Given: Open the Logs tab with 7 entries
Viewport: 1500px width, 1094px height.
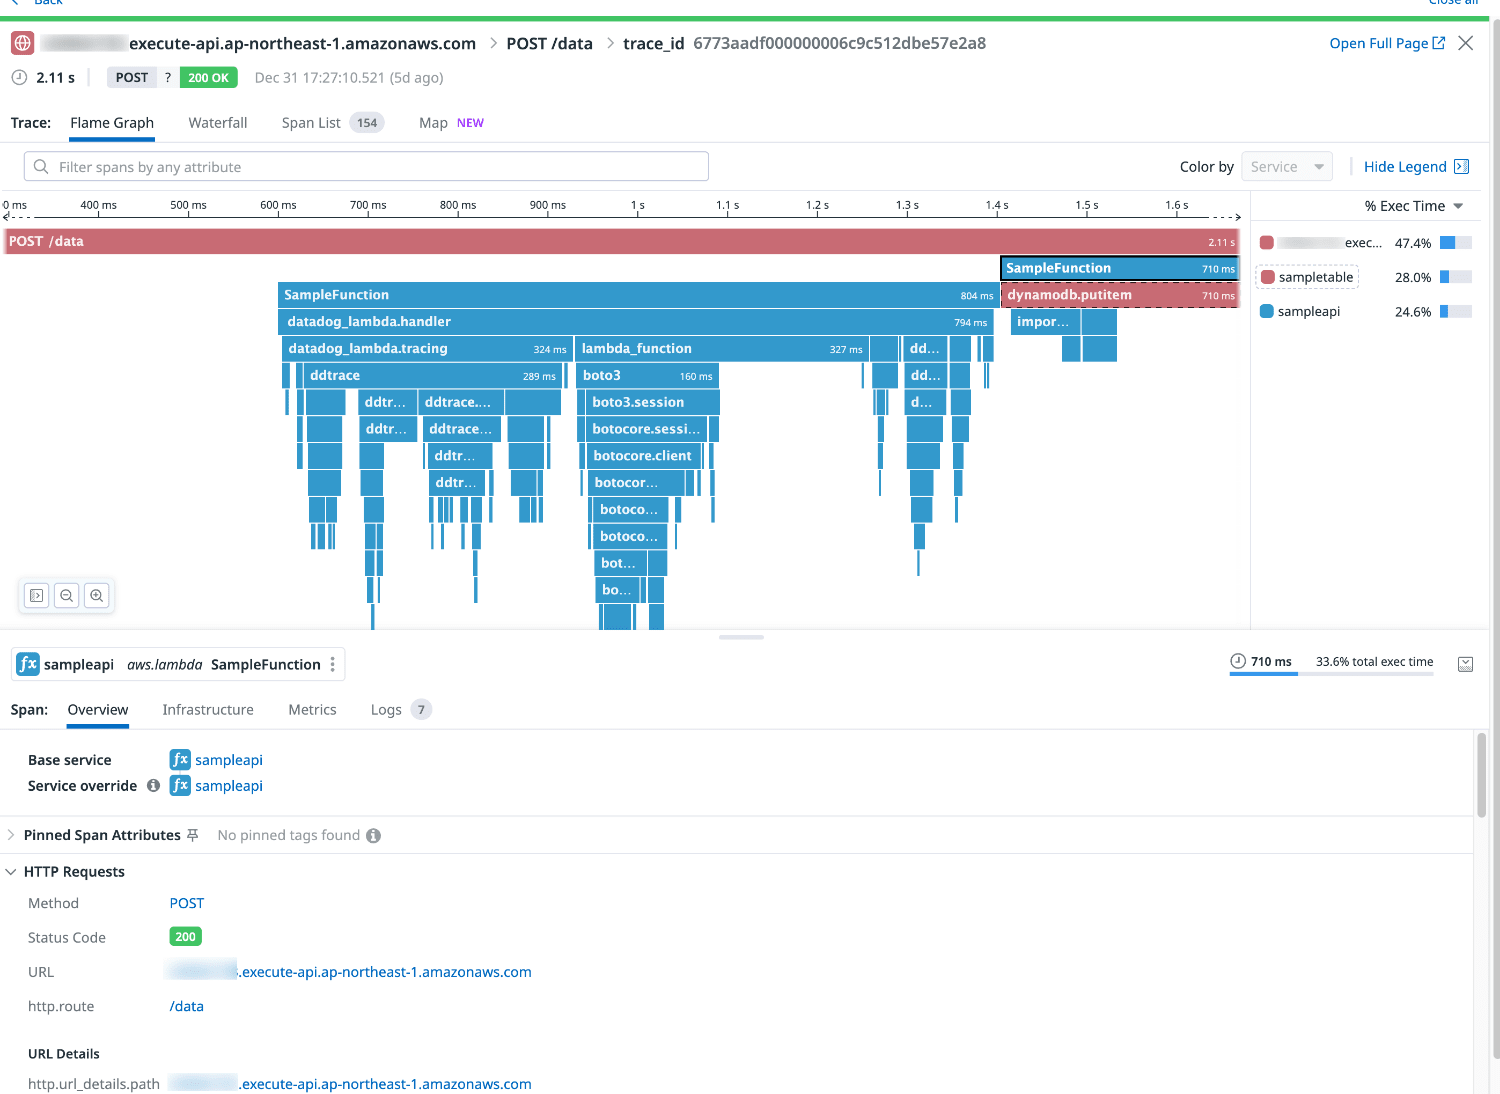Looking at the screenshot, I should click(400, 710).
